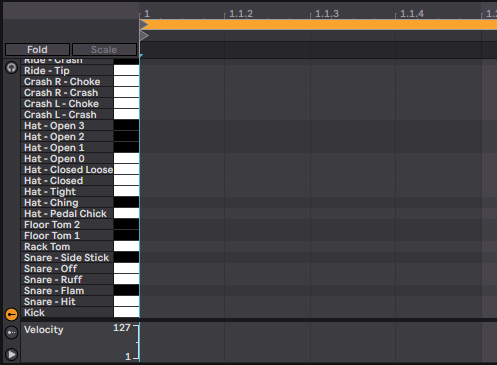Click the play preview button below Velocity
Screen dimensions: 497x365
(12, 354)
